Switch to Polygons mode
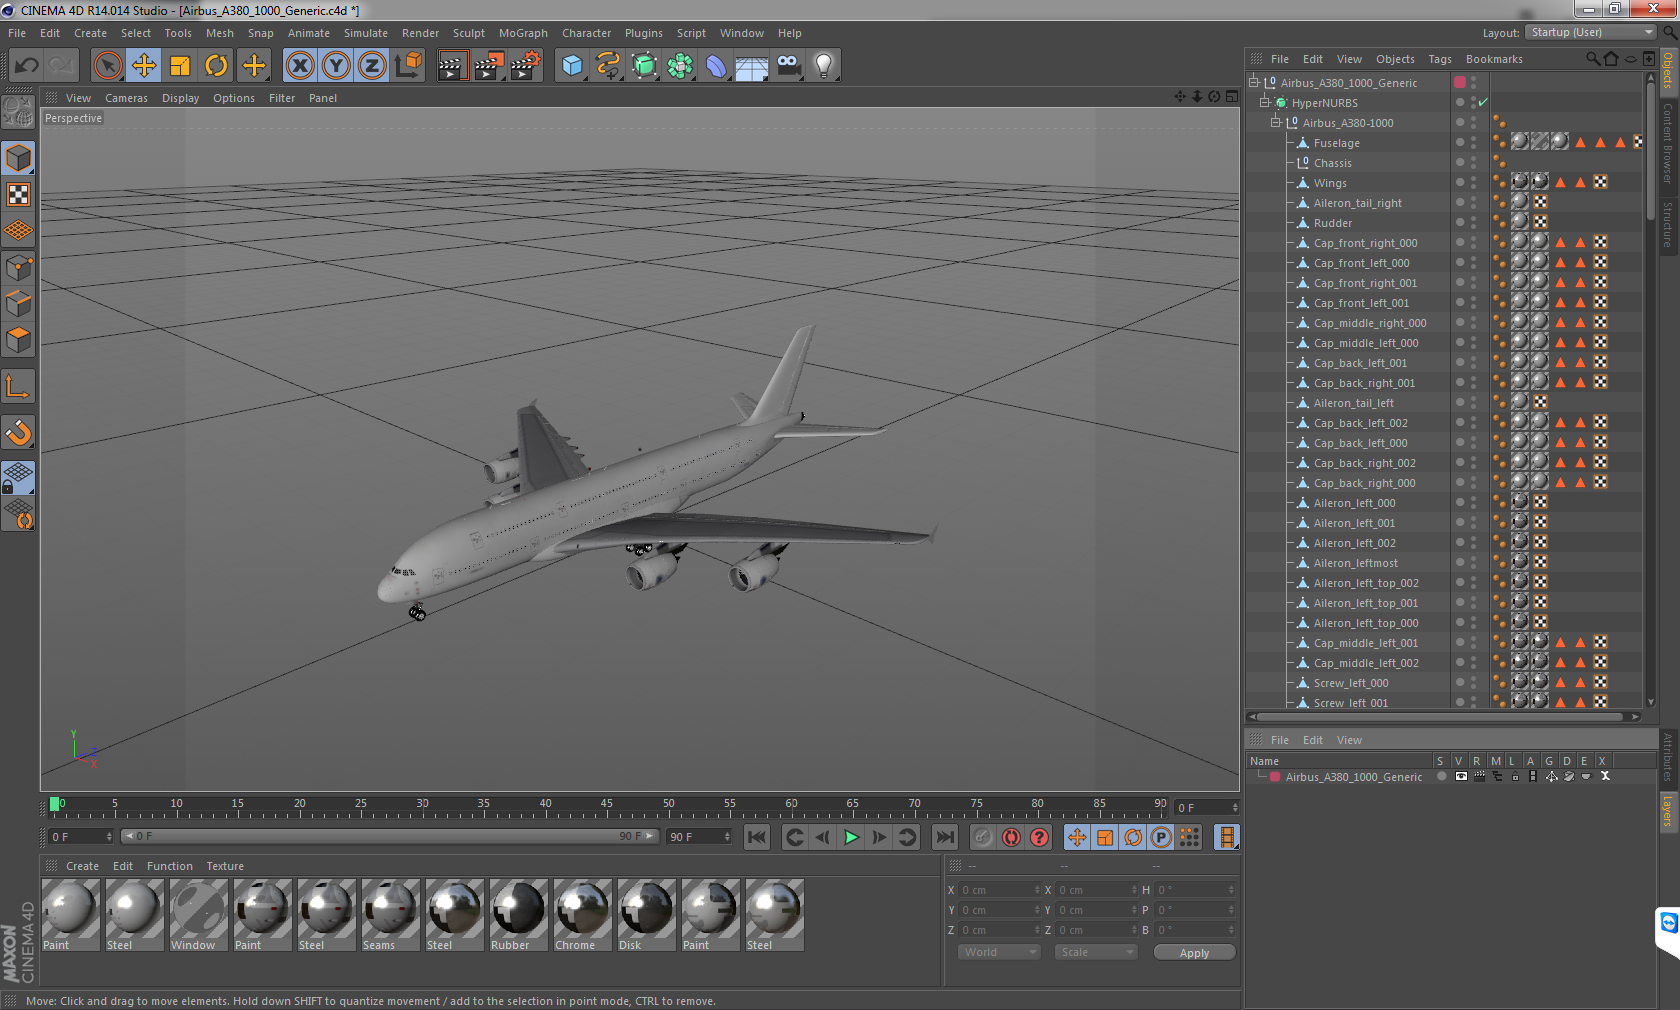 18,340
